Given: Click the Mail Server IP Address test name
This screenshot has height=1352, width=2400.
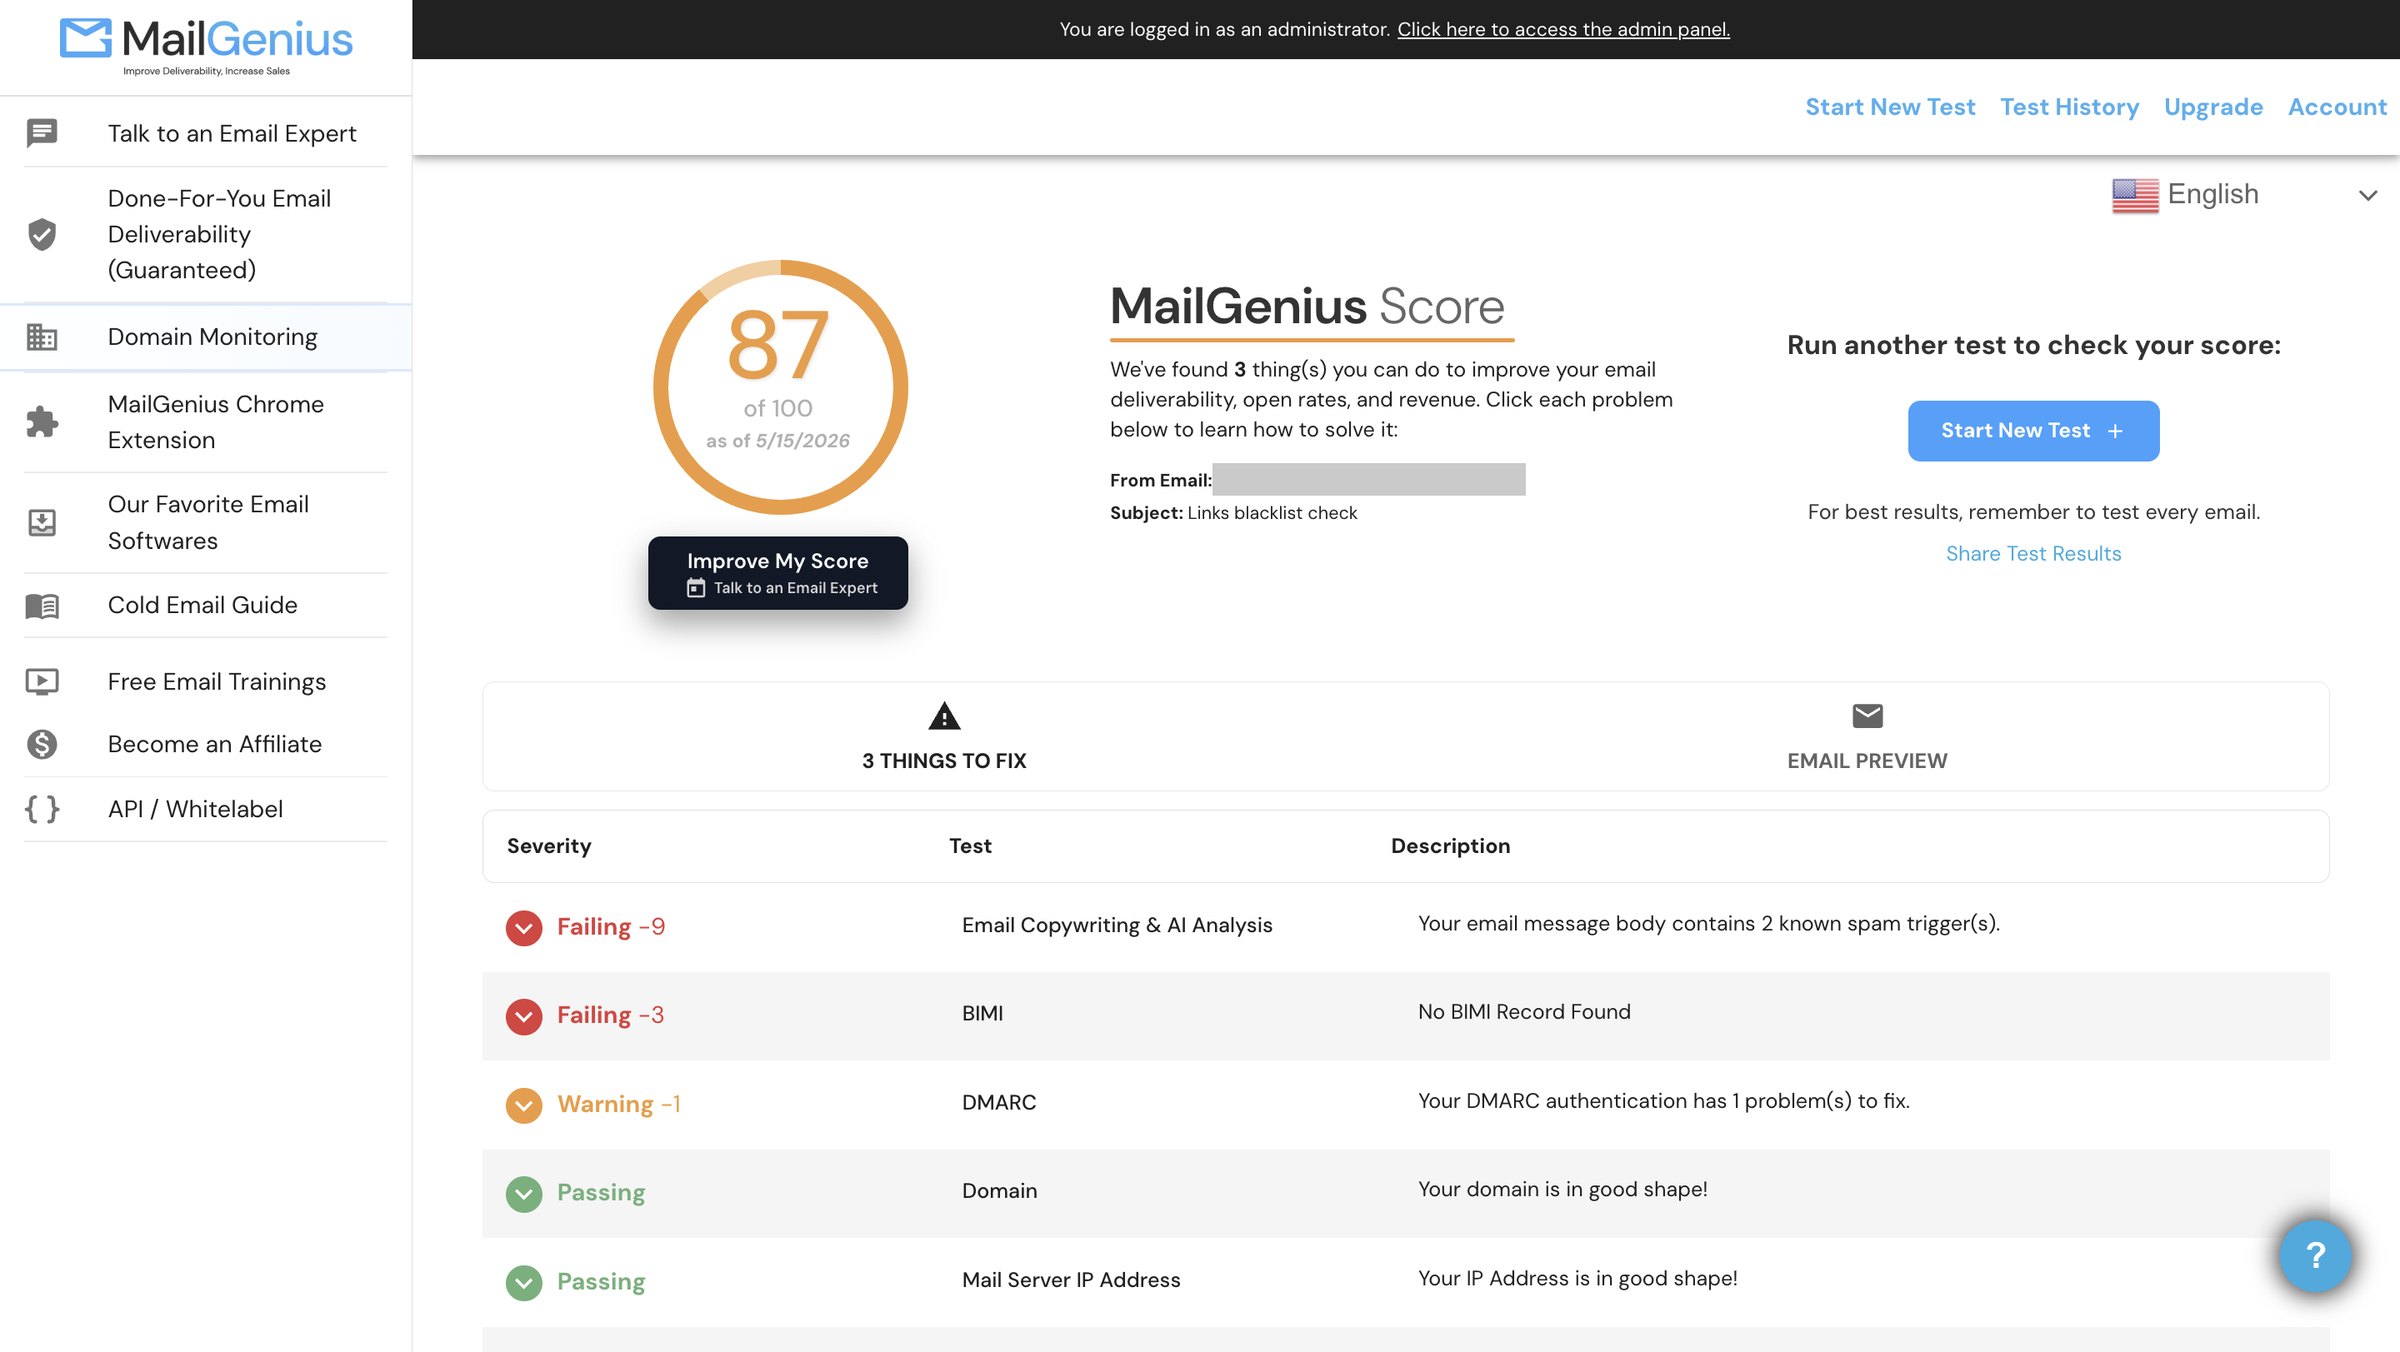Looking at the screenshot, I should coord(1071,1280).
